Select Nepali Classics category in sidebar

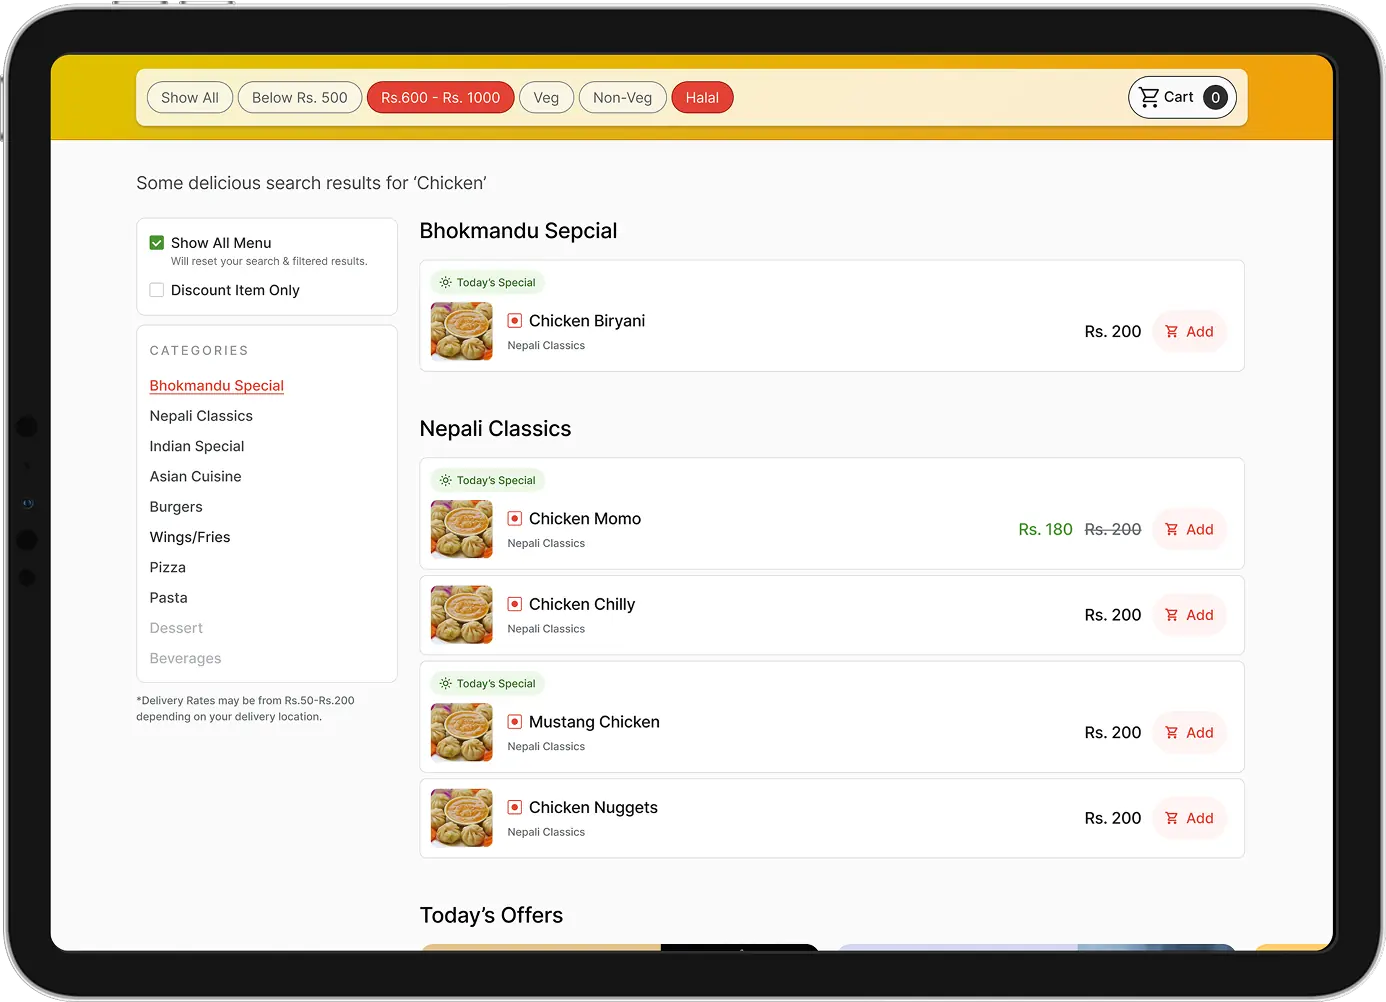click(201, 416)
